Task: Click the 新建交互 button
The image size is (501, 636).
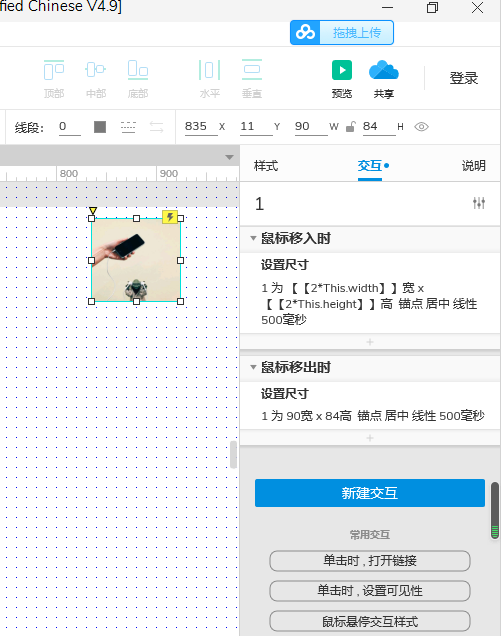Action: tap(370, 493)
